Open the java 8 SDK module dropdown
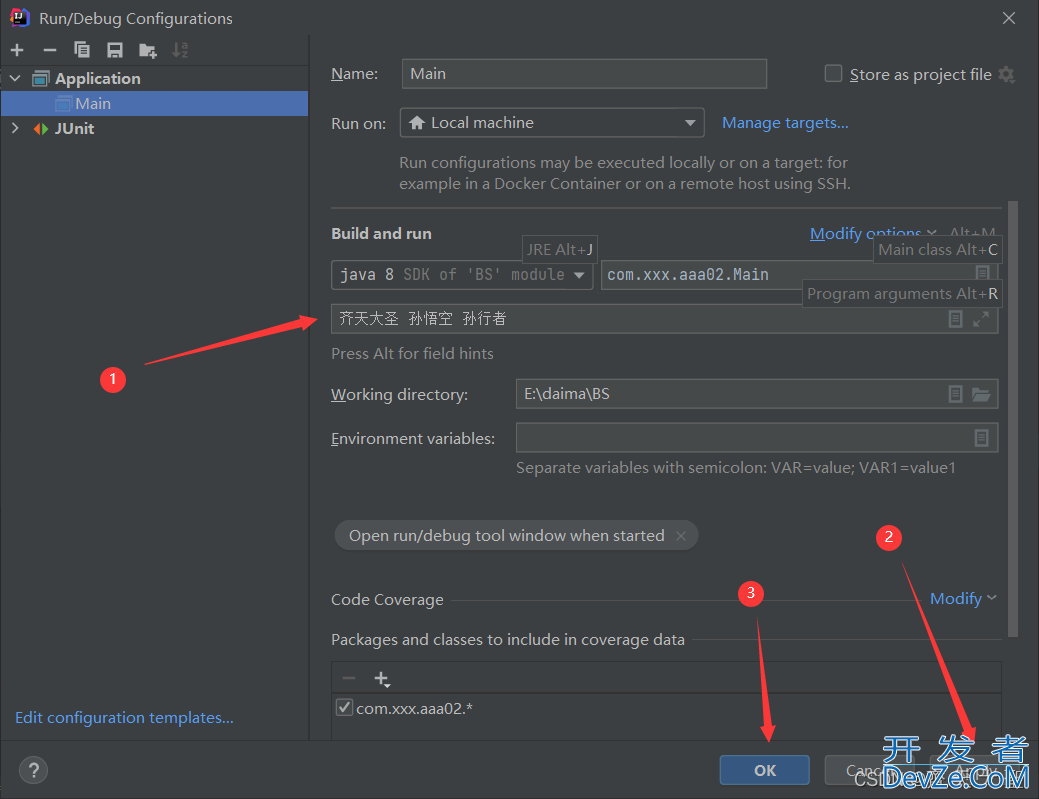1039x799 pixels. pyautogui.click(x=462, y=275)
